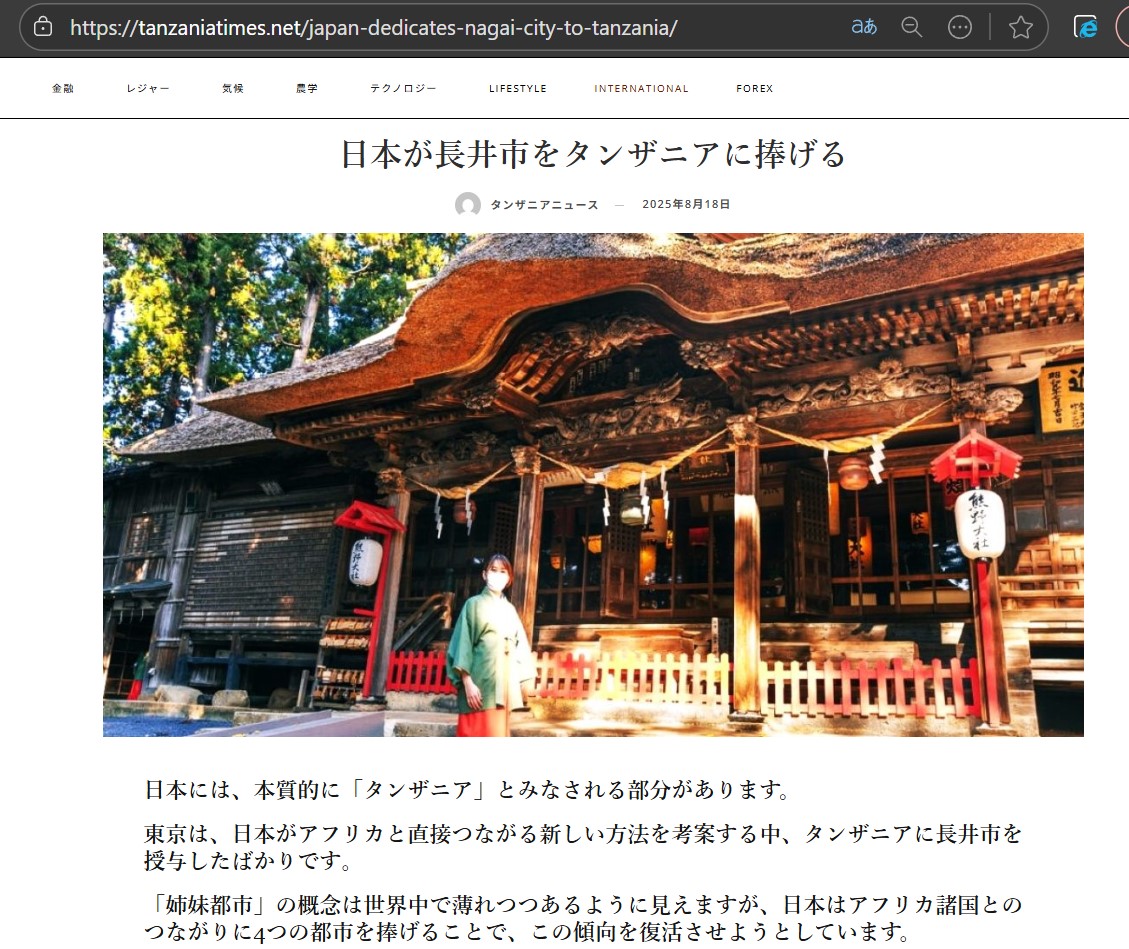Click the URL in address bar
The height and width of the screenshot is (949, 1129).
[x=373, y=27]
